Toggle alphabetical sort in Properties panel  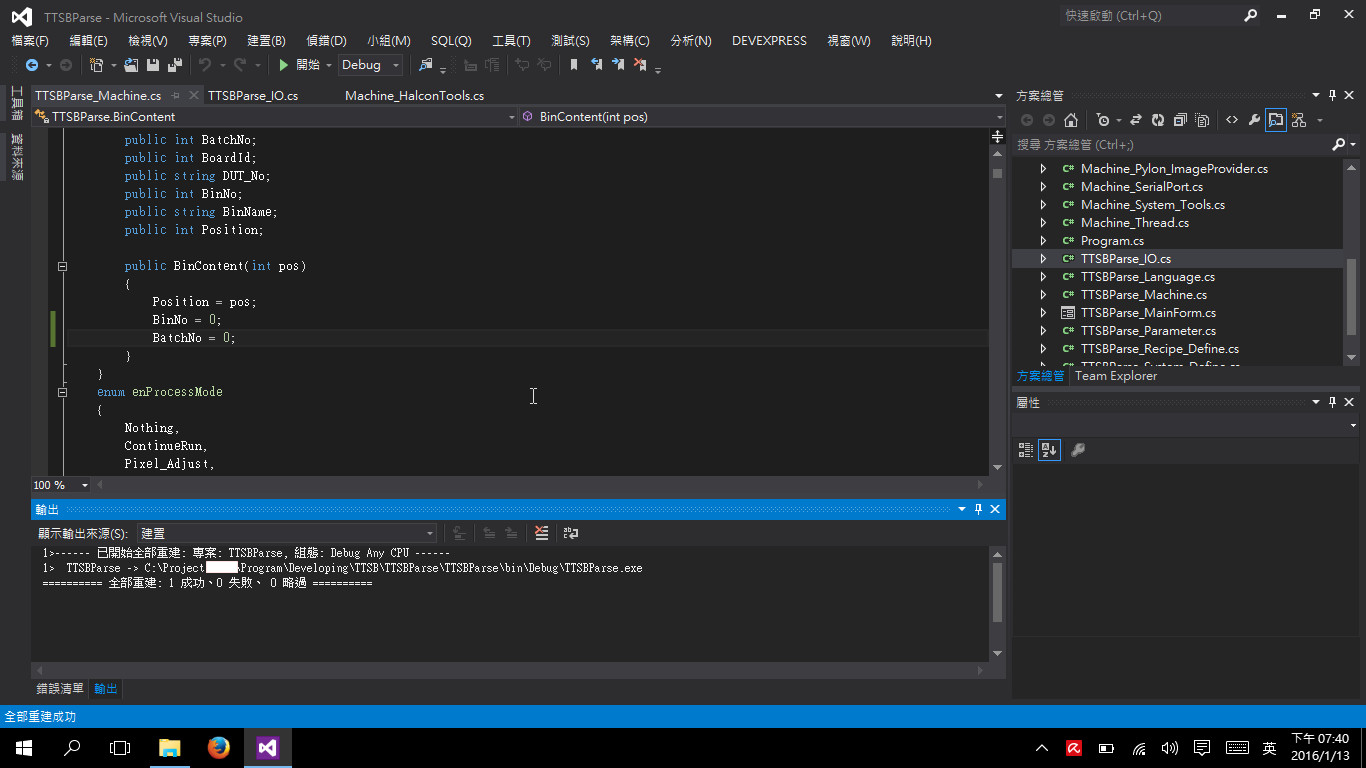click(1049, 450)
